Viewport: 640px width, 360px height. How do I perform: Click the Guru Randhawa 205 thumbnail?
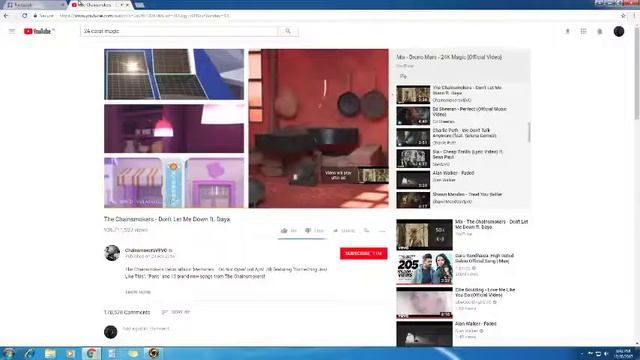(x=424, y=269)
